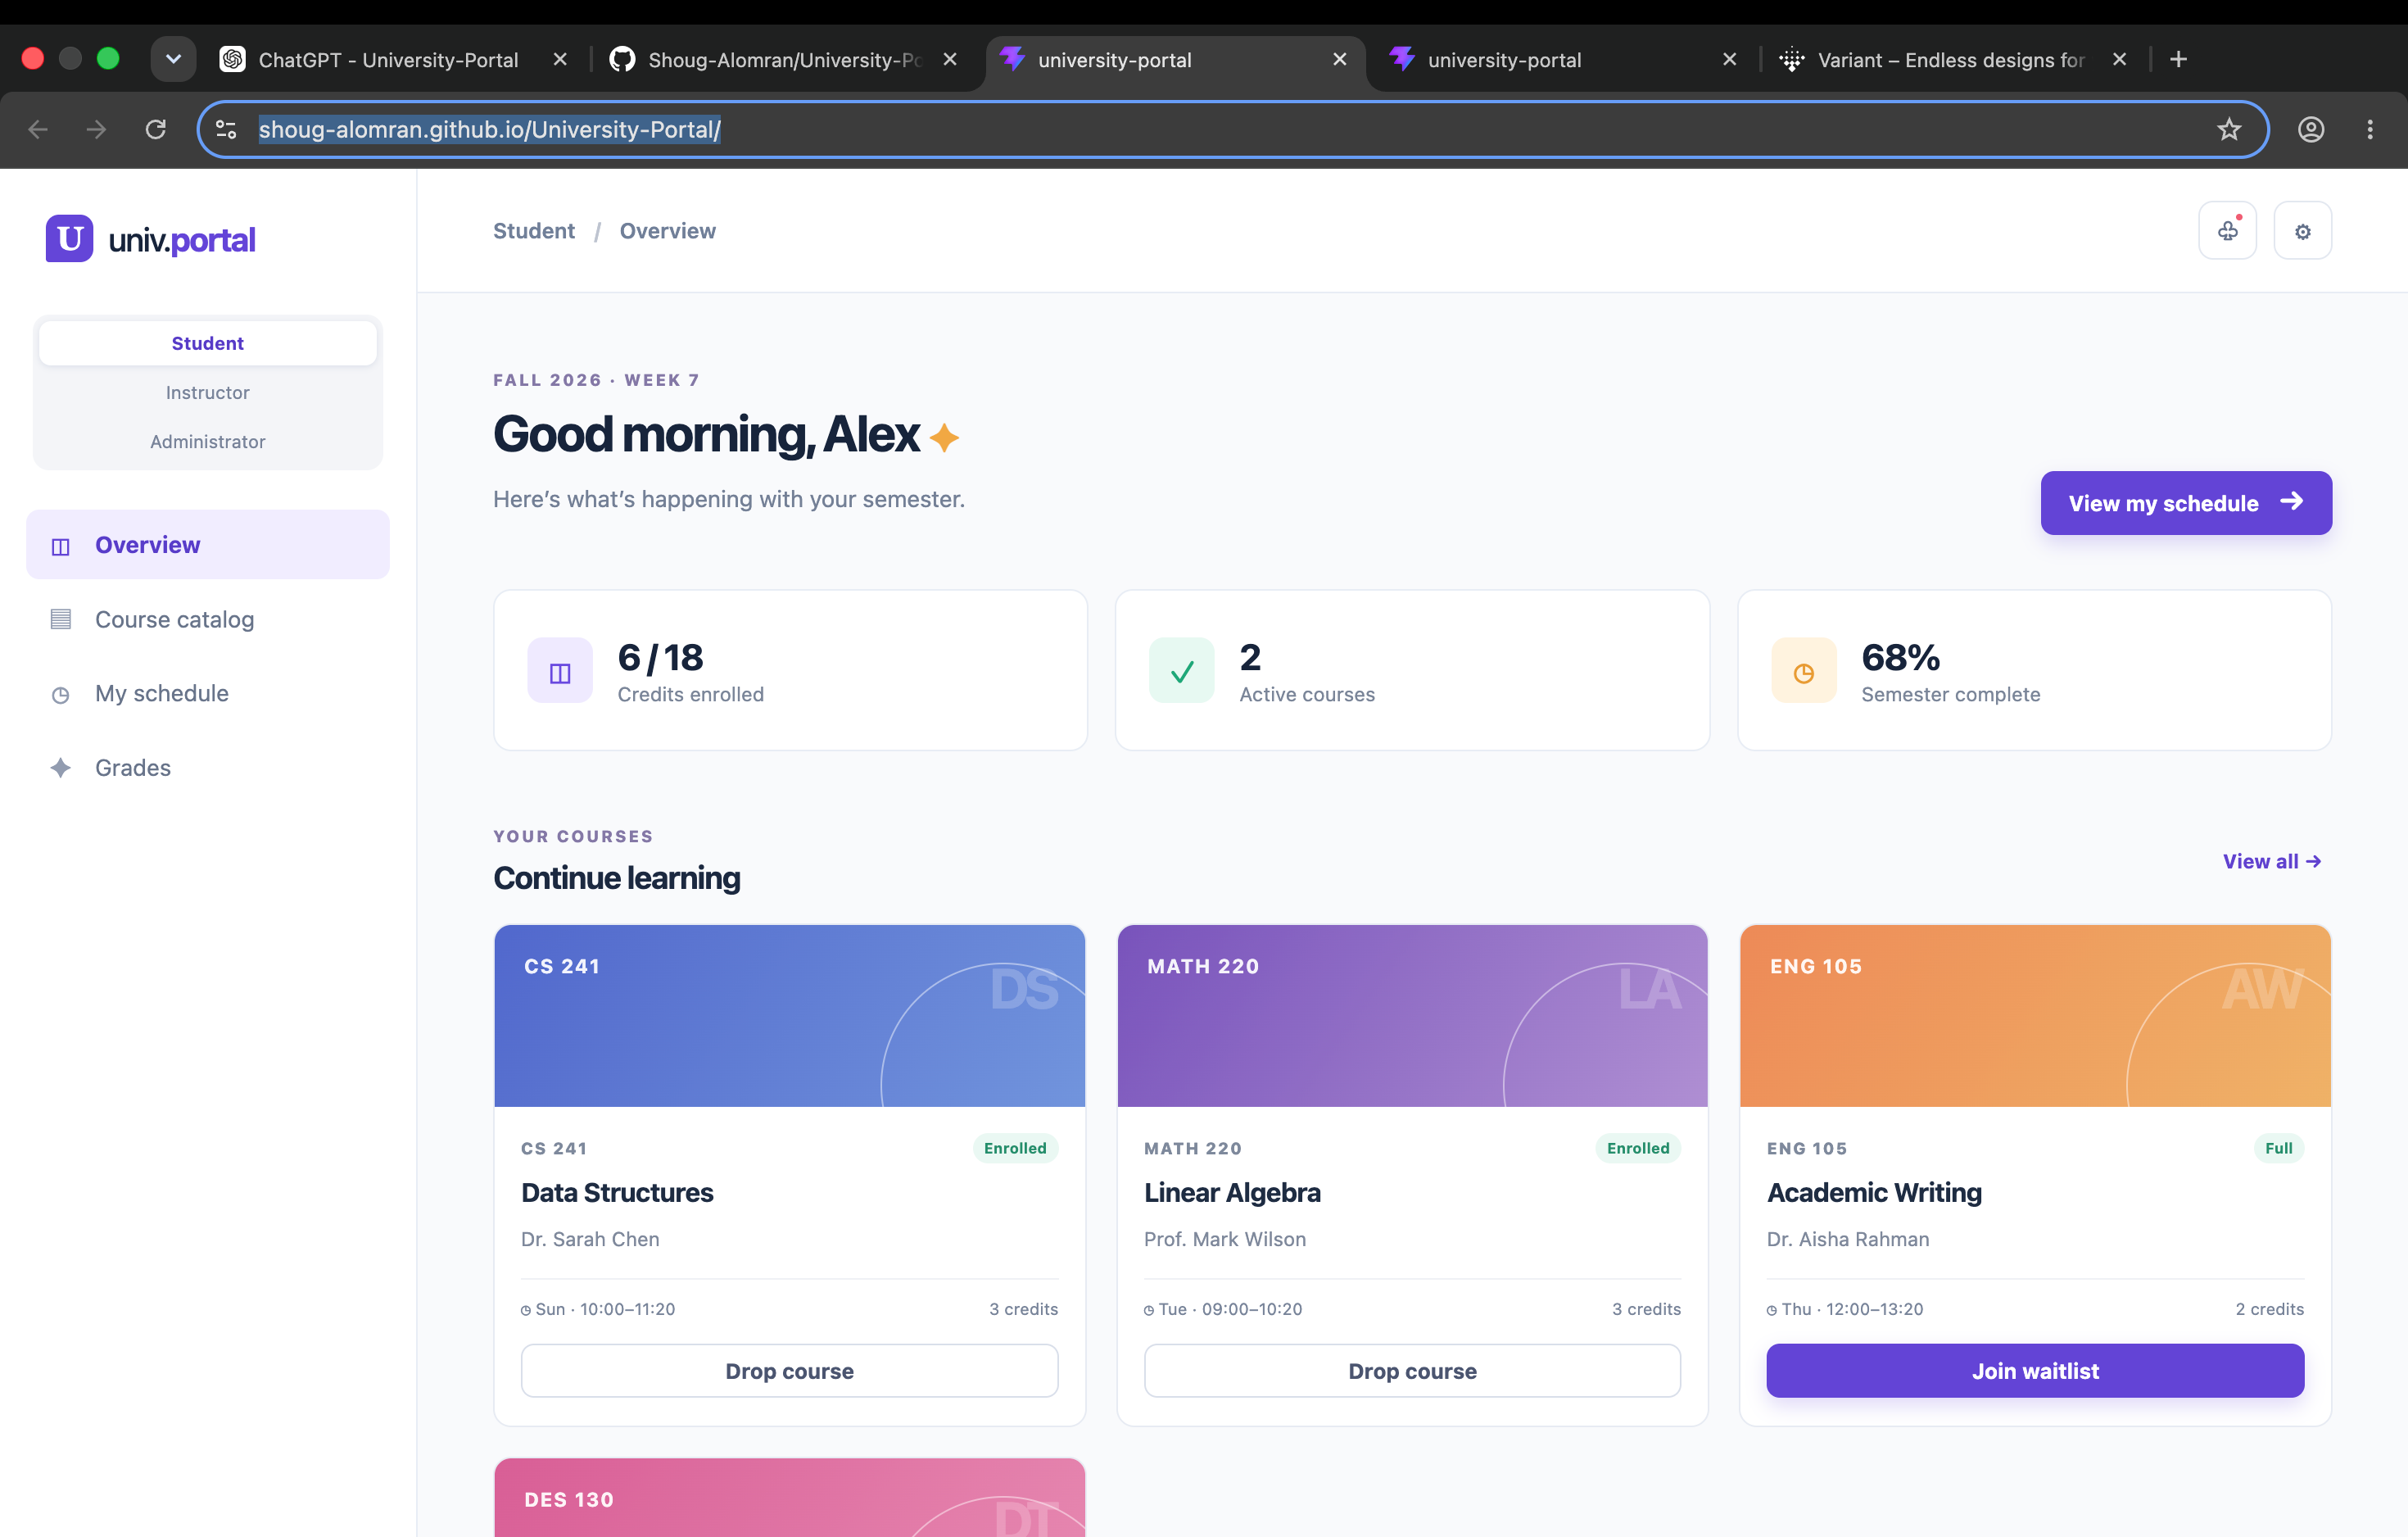Click the Credits enrolled card icon
Screen dimensions: 2408x1537
(x=560, y=671)
